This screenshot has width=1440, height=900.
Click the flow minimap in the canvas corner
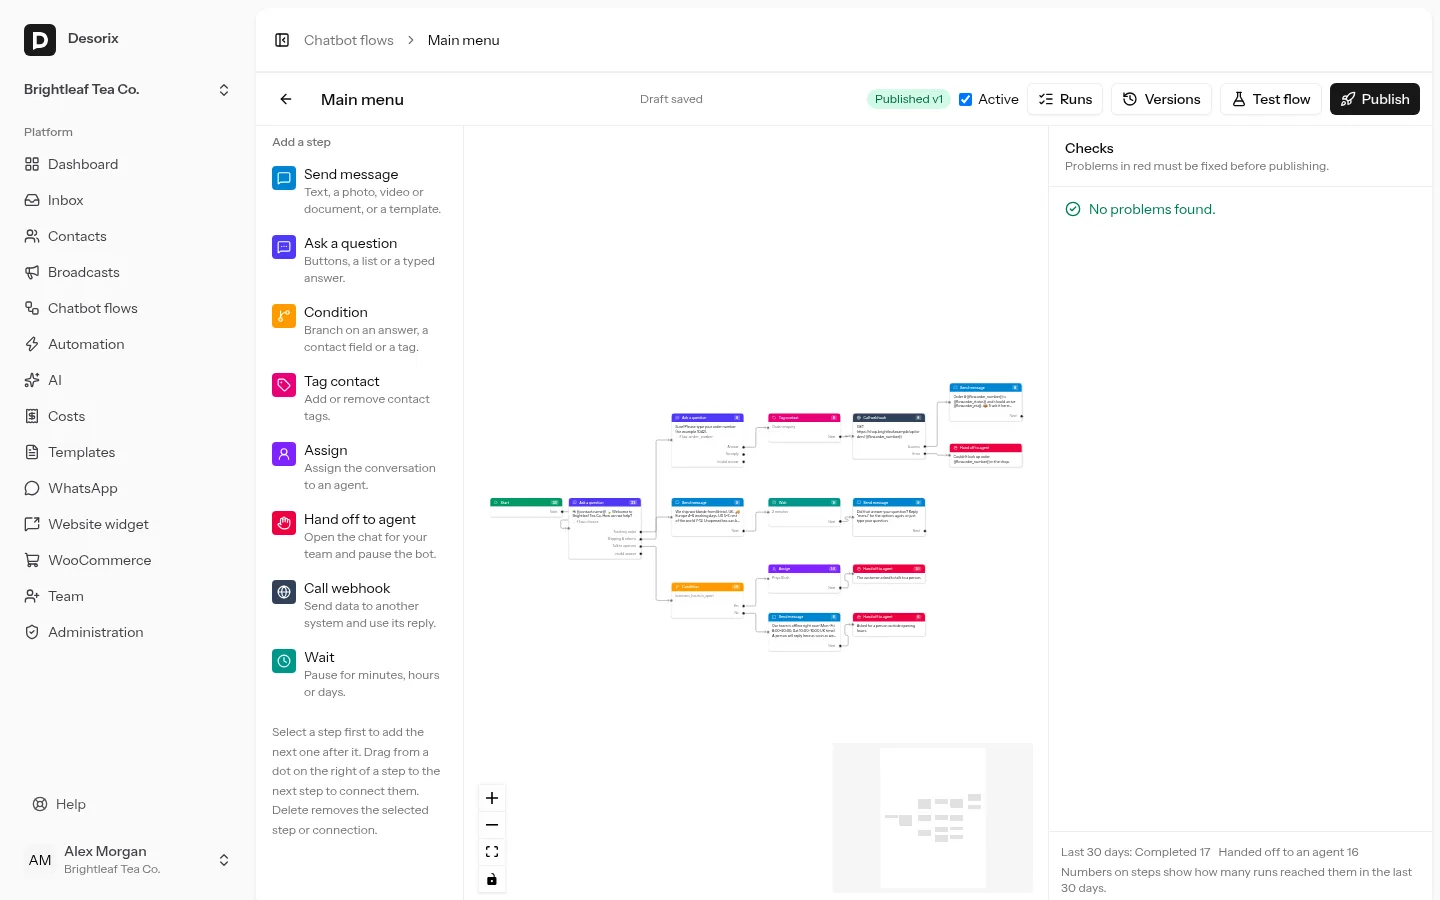click(x=933, y=818)
